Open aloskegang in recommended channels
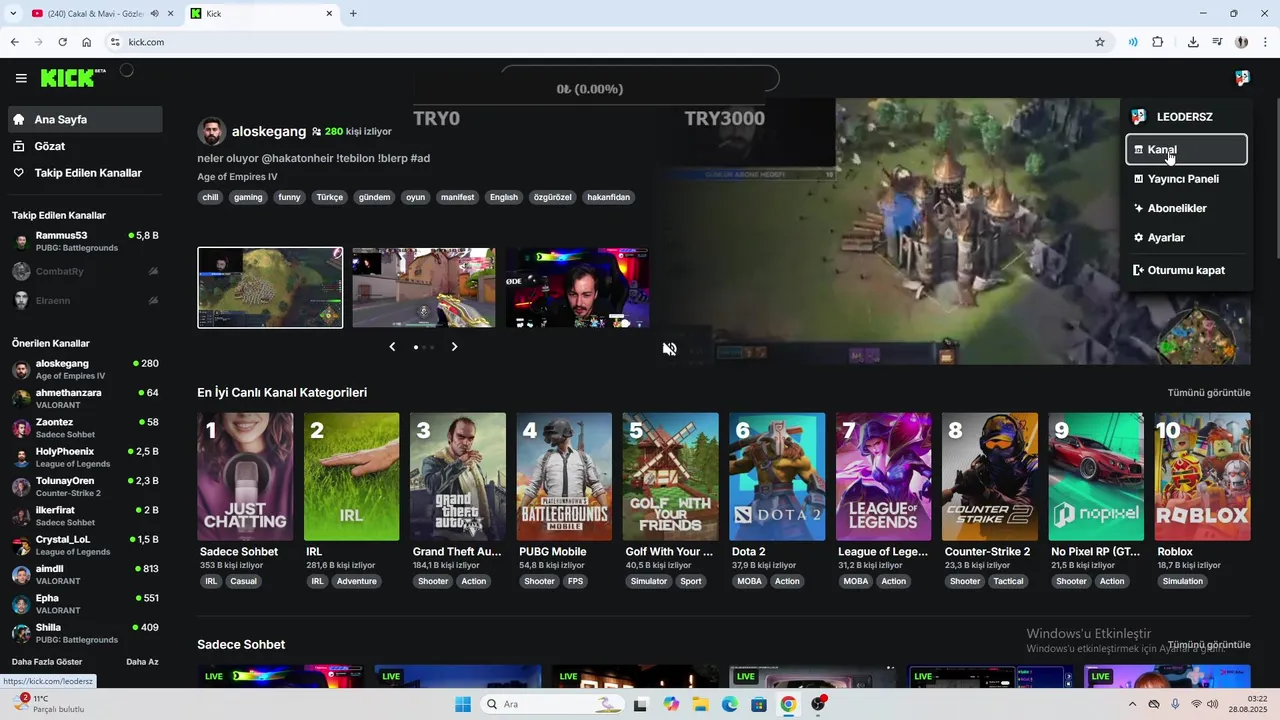1280x720 pixels. (x=85, y=369)
